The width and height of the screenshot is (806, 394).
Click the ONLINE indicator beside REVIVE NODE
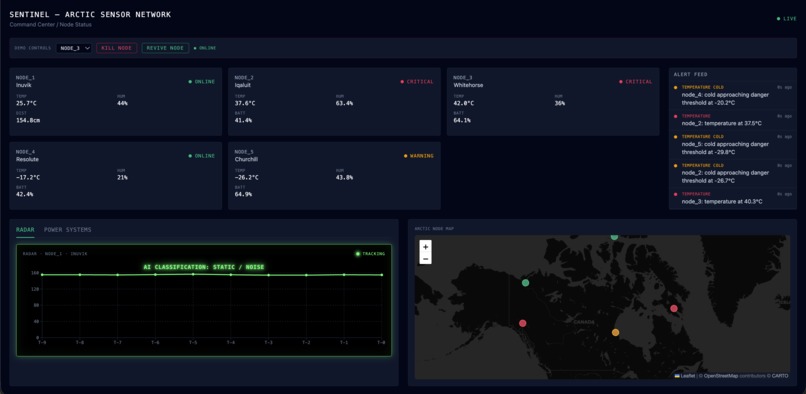pyautogui.click(x=205, y=48)
